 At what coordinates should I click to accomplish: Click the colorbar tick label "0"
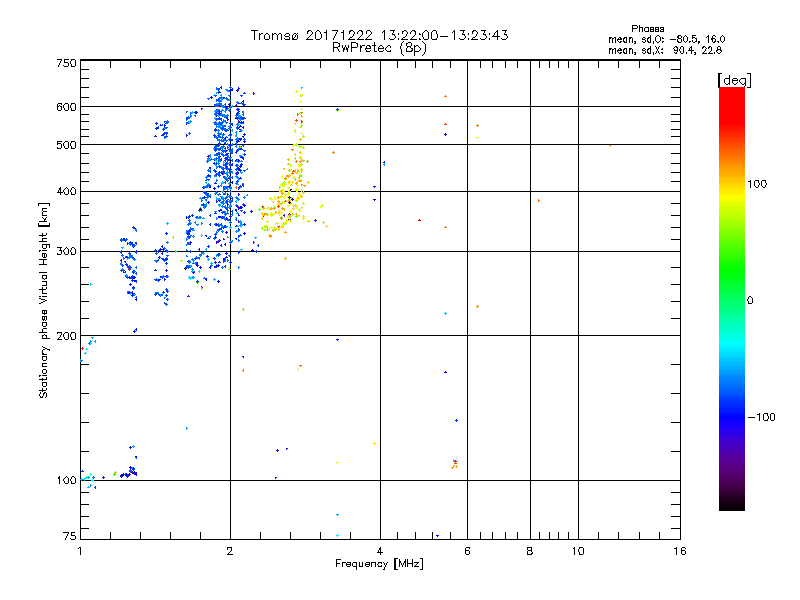[x=750, y=301]
